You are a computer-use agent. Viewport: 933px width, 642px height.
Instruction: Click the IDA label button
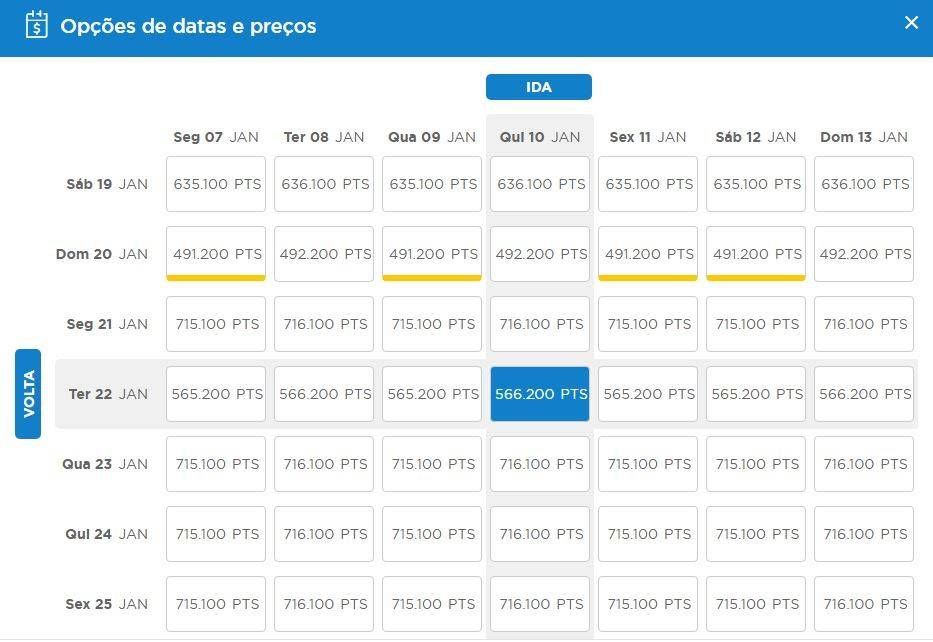pyautogui.click(x=539, y=87)
